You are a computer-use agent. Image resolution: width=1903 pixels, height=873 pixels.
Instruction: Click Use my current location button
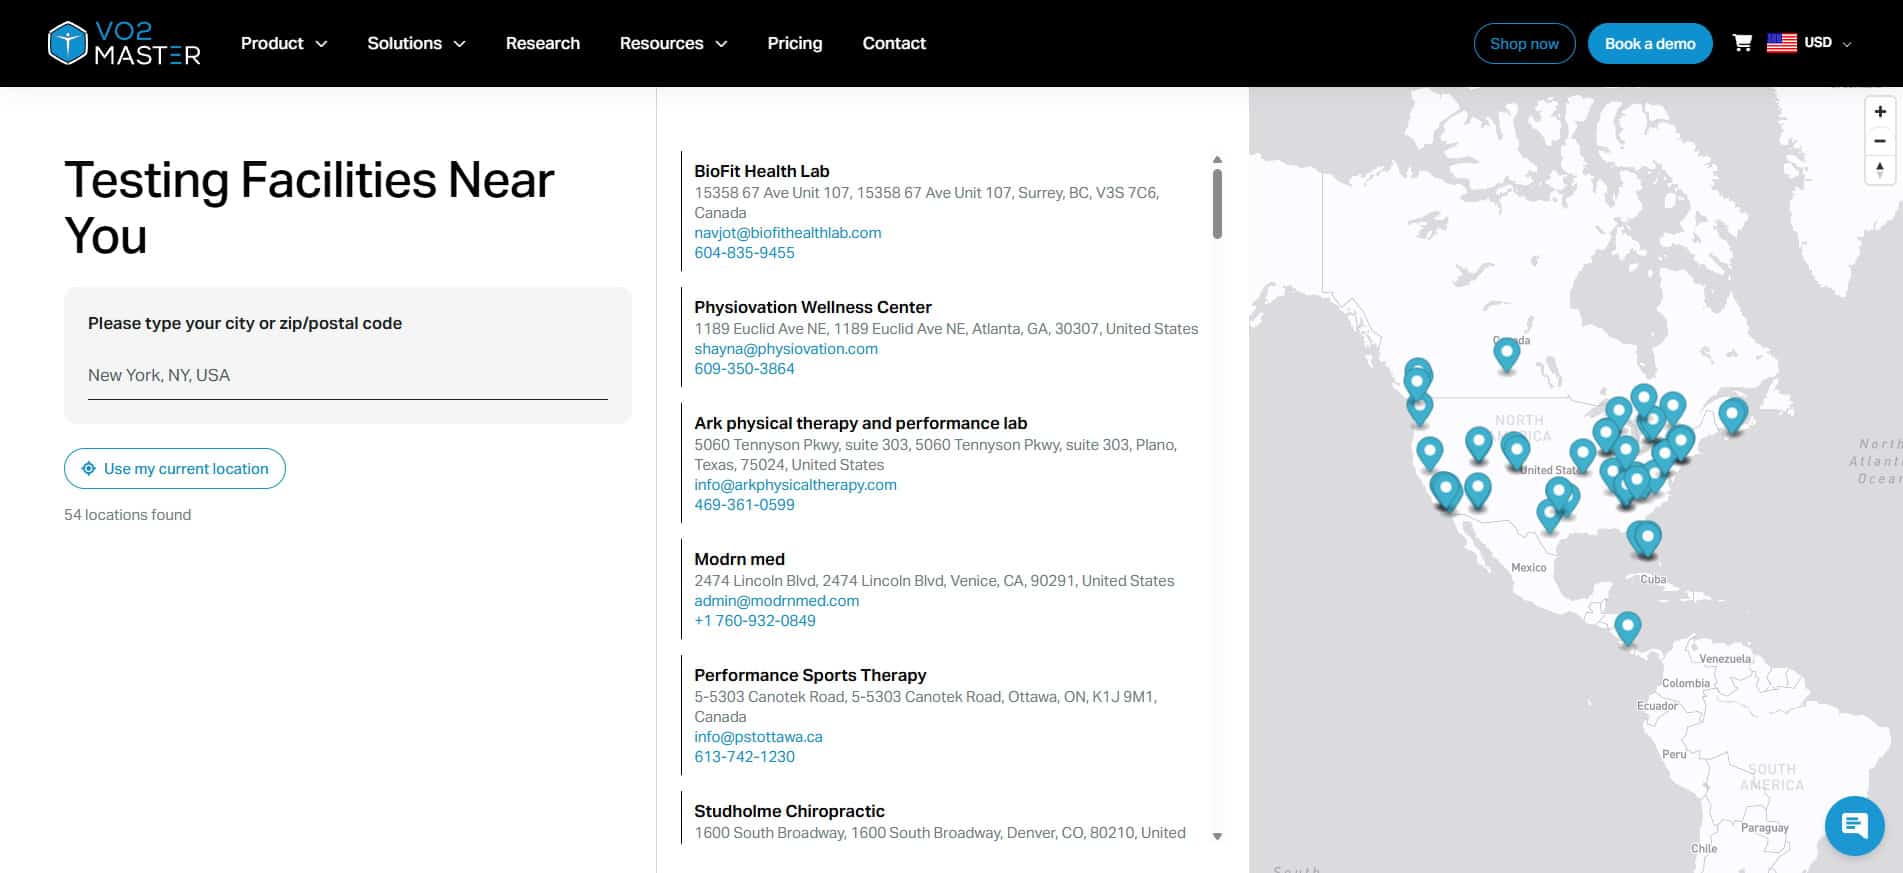click(175, 468)
